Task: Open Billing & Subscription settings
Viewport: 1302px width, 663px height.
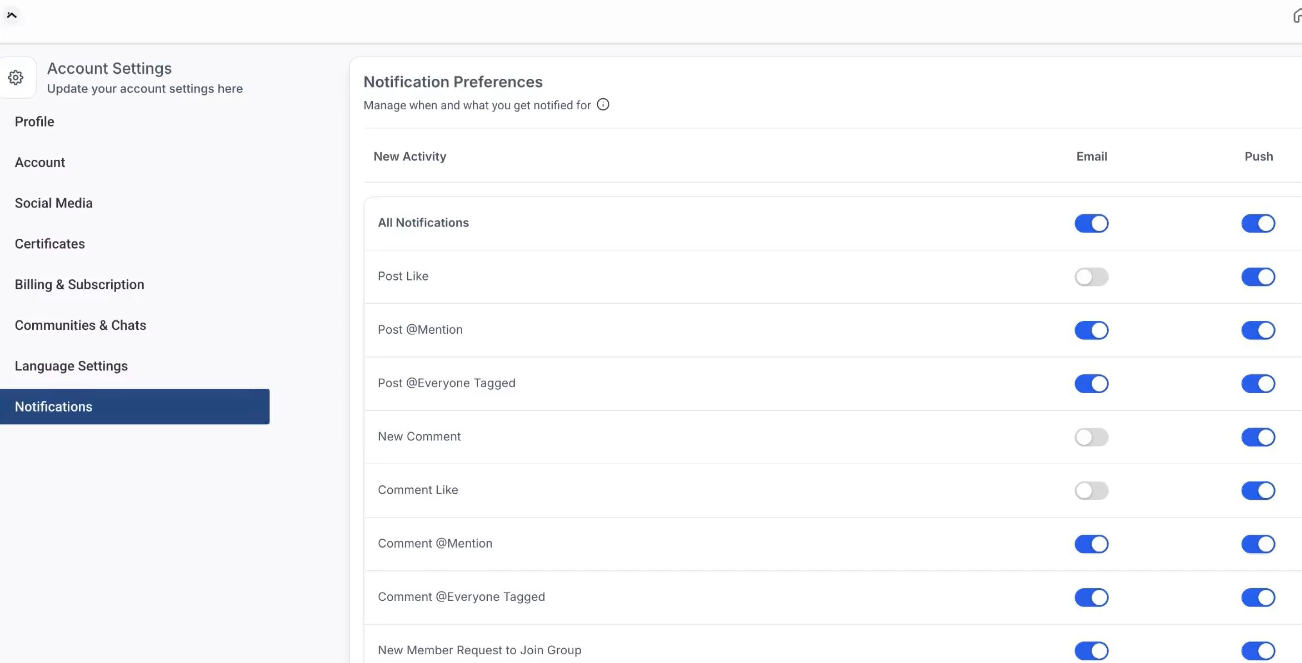Action: 80,285
